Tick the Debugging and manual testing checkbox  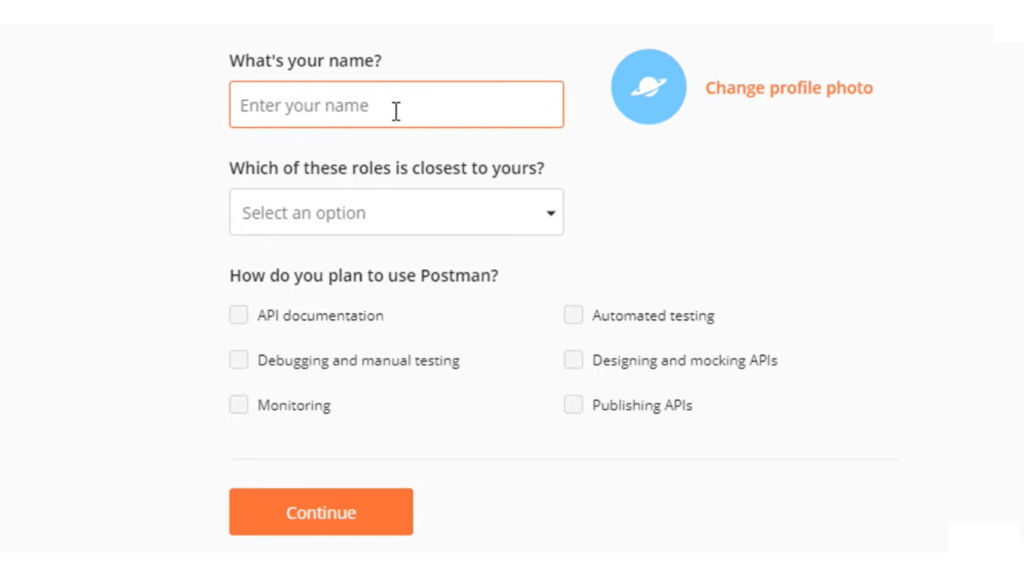[239, 360]
